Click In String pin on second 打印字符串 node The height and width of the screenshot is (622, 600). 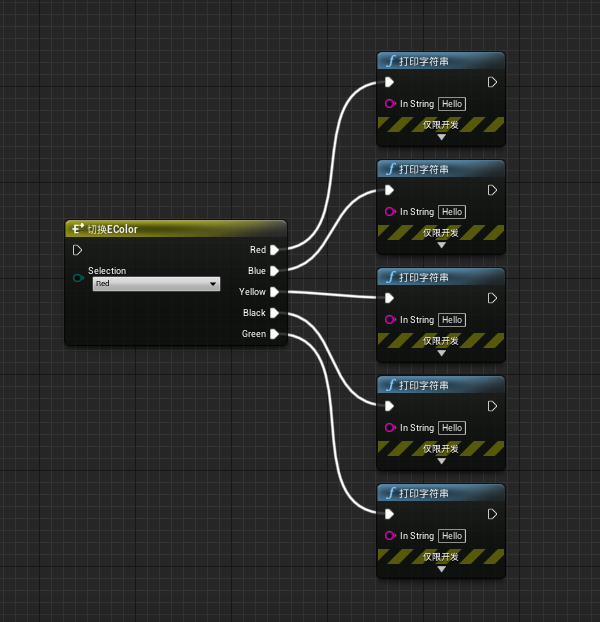click(391, 212)
